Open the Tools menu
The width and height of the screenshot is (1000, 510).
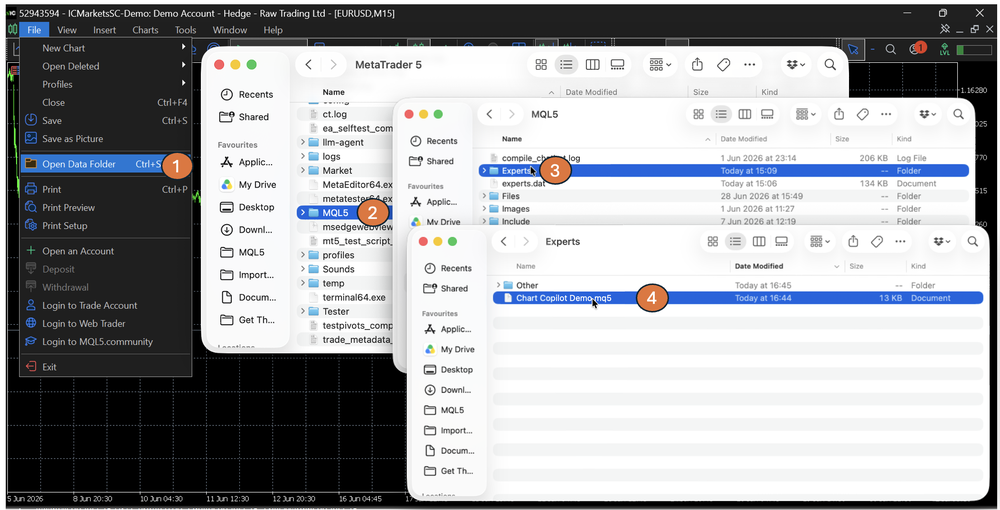click(186, 30)
